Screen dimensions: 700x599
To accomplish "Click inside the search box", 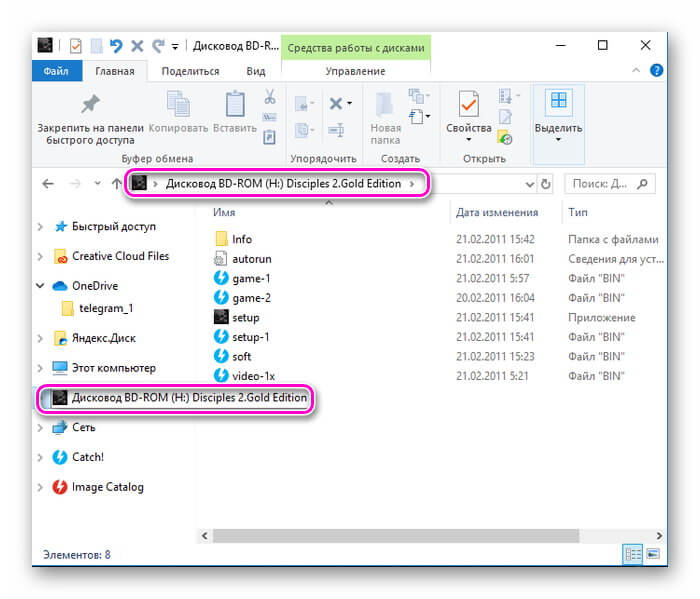I will click(600, 183).
